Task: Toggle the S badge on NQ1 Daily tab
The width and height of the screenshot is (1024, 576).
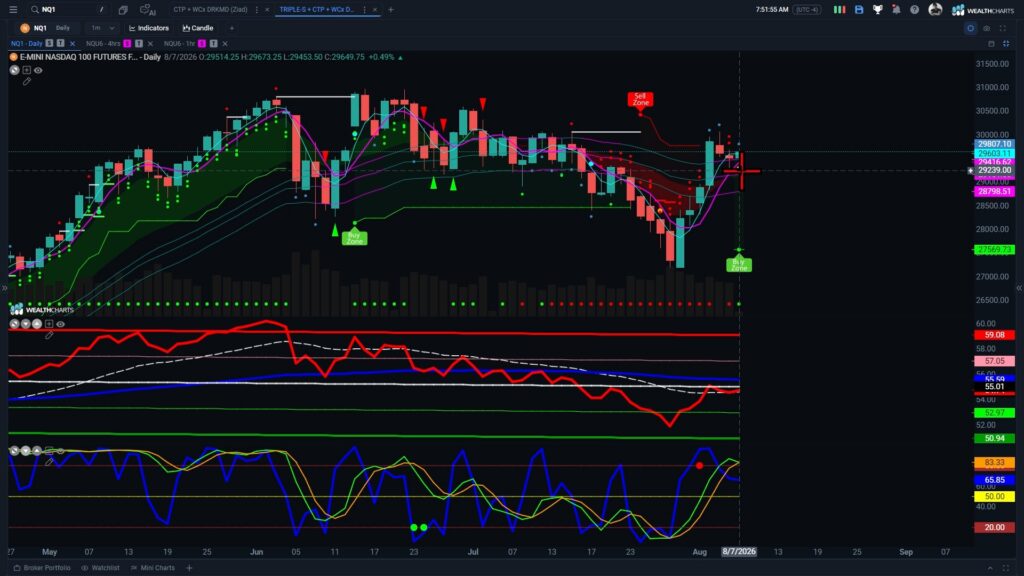Action: tap(49, 43)
